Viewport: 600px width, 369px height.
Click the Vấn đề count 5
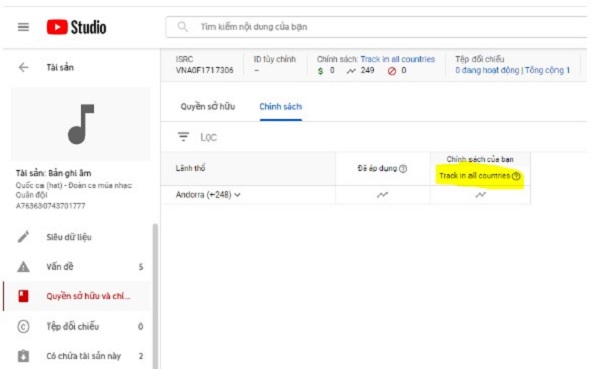tap(141, 267)
